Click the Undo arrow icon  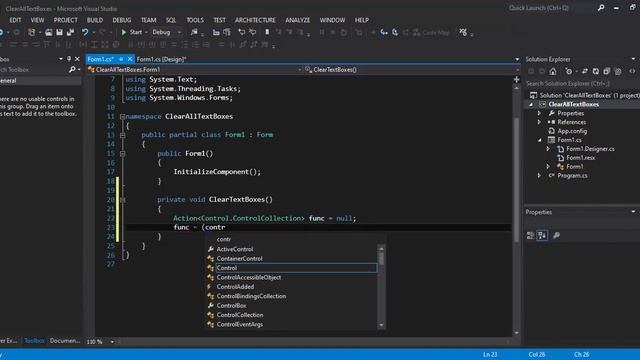pyautogui.click(x=85, y=32)
